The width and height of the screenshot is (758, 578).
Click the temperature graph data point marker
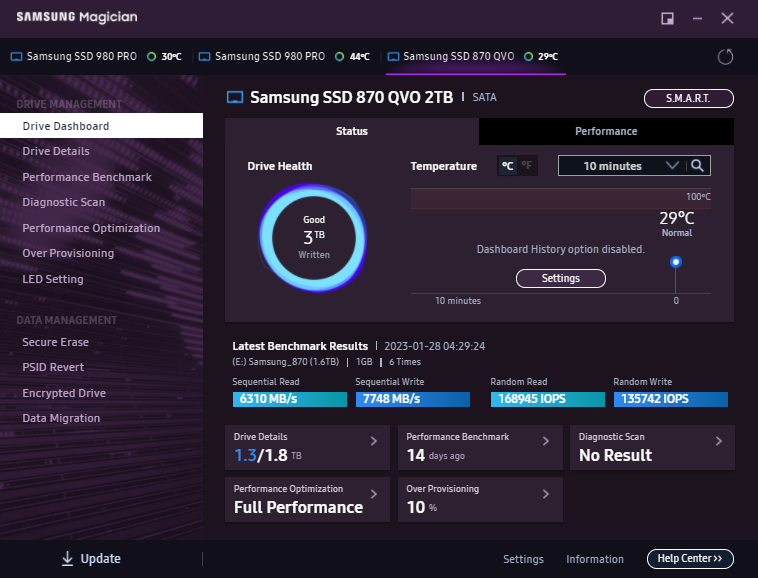coord(676,262)
